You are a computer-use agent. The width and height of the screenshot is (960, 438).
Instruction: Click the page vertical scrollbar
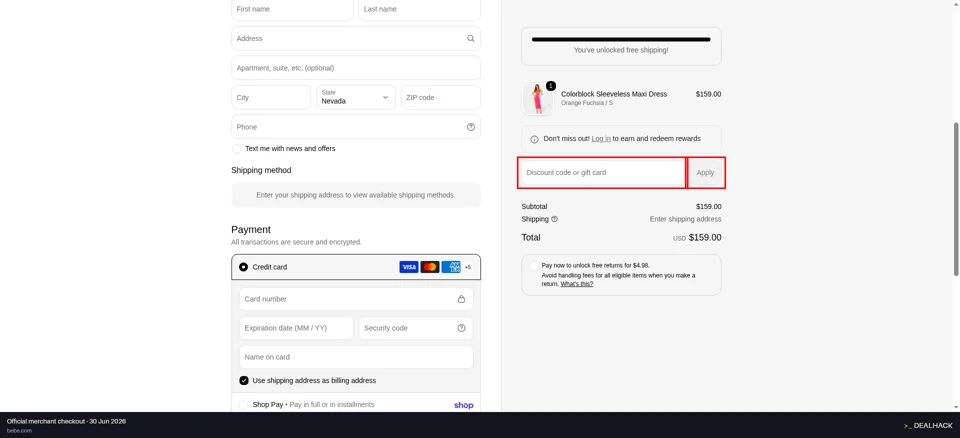pyautogui.click(x=956, y=200)
